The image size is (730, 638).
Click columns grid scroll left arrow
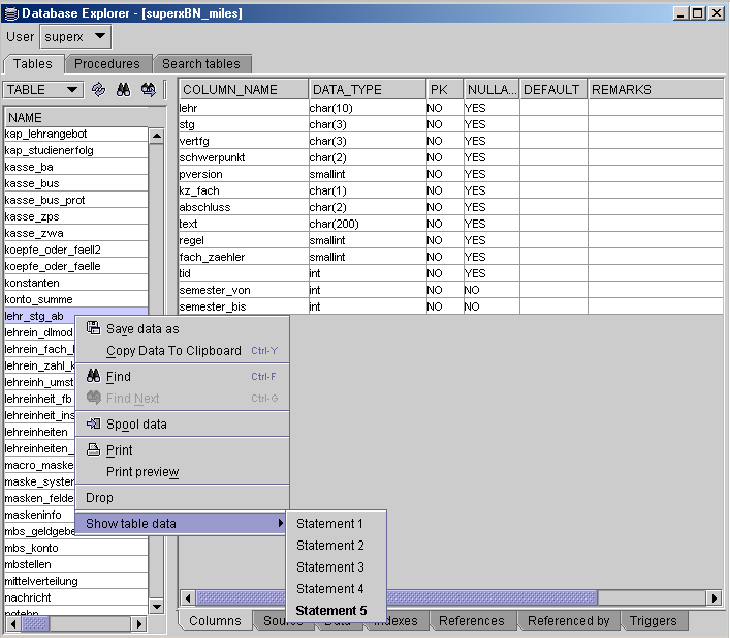pos(188,597)
